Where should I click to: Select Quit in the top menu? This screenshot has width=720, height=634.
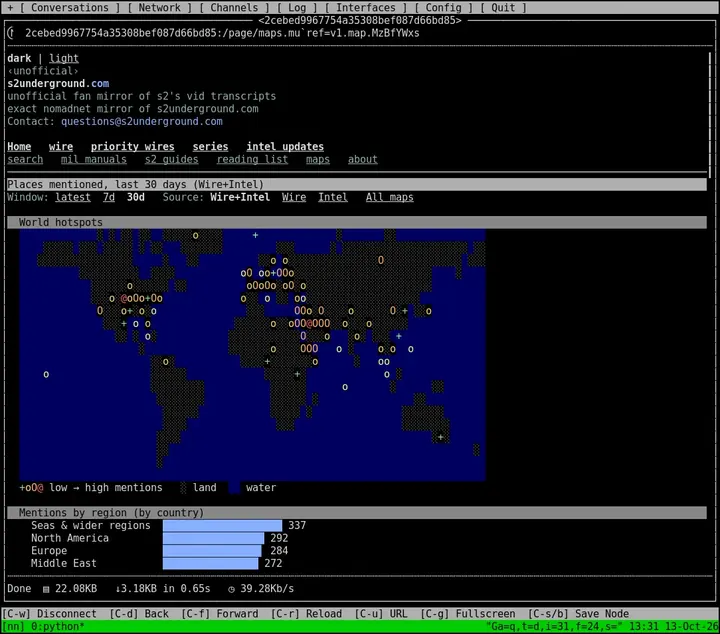point(503,7)
